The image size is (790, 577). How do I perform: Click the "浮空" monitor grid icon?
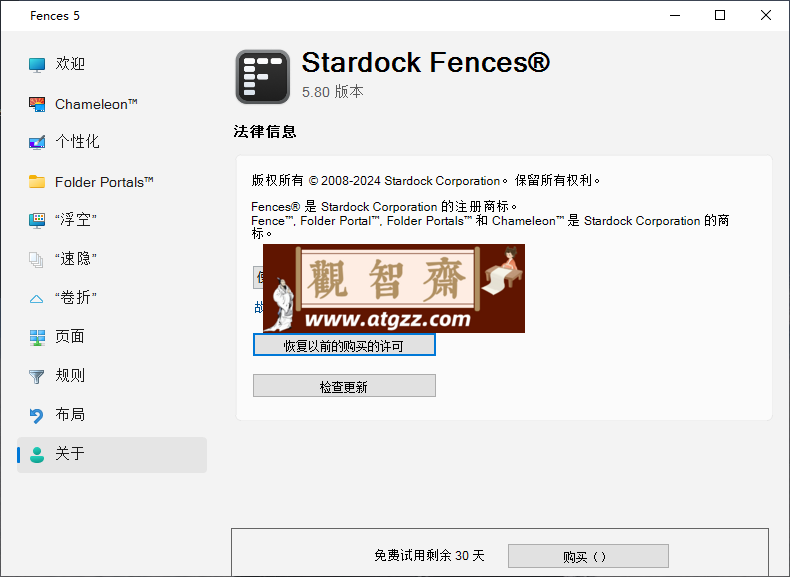37,220
